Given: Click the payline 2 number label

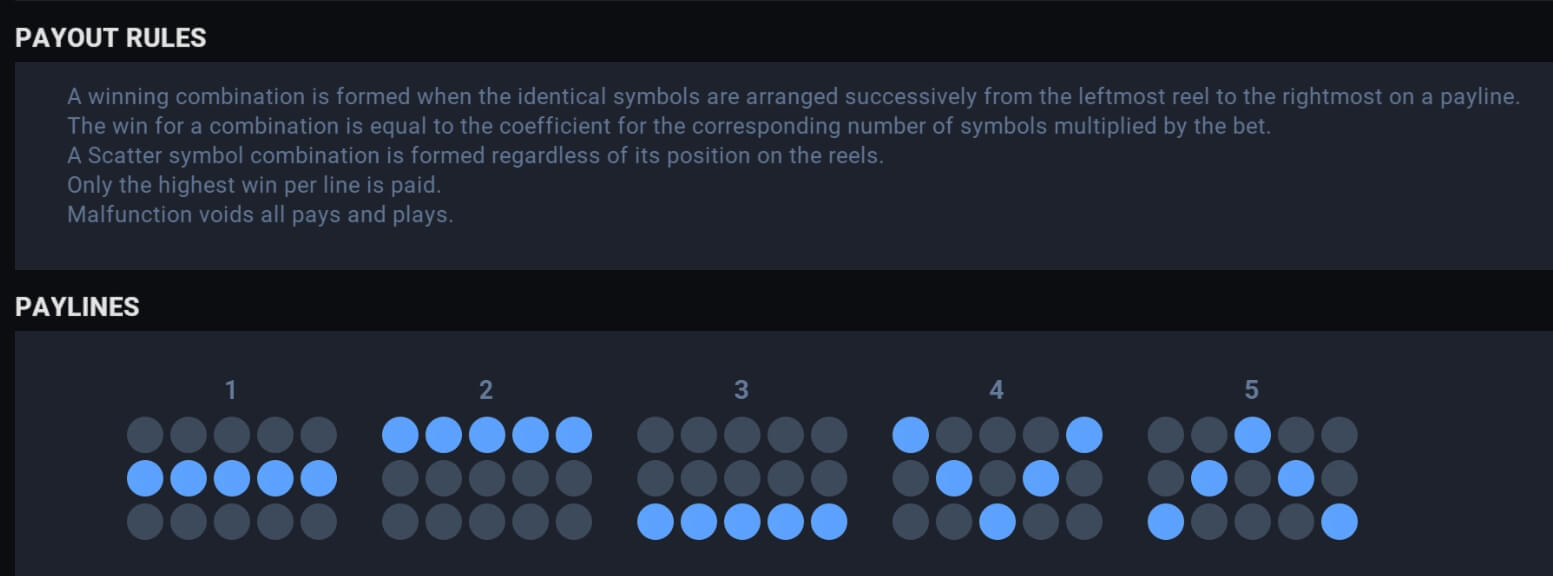Looking at the screenshot, I should (486, 390).
